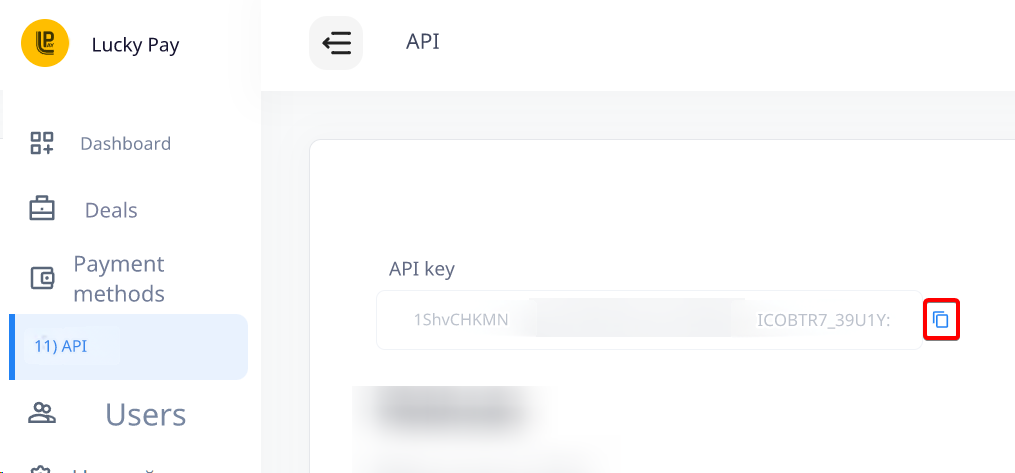This screenshot has width=1015, height=473.
Task: Click the Payment methods wallet icon
Action: coord(42,278)
